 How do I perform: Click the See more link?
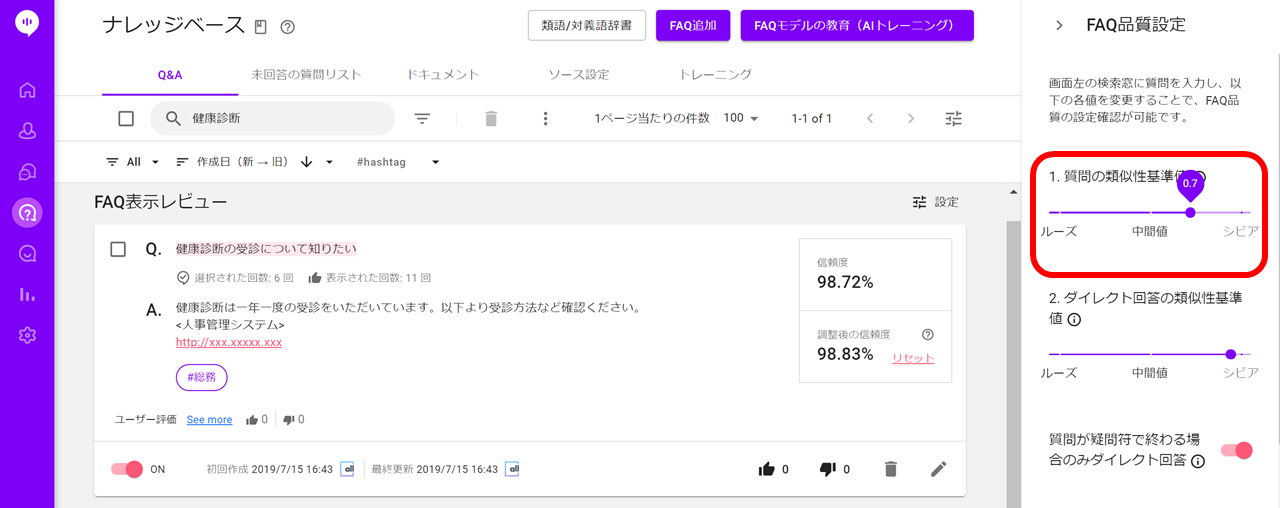pos(209,420)
